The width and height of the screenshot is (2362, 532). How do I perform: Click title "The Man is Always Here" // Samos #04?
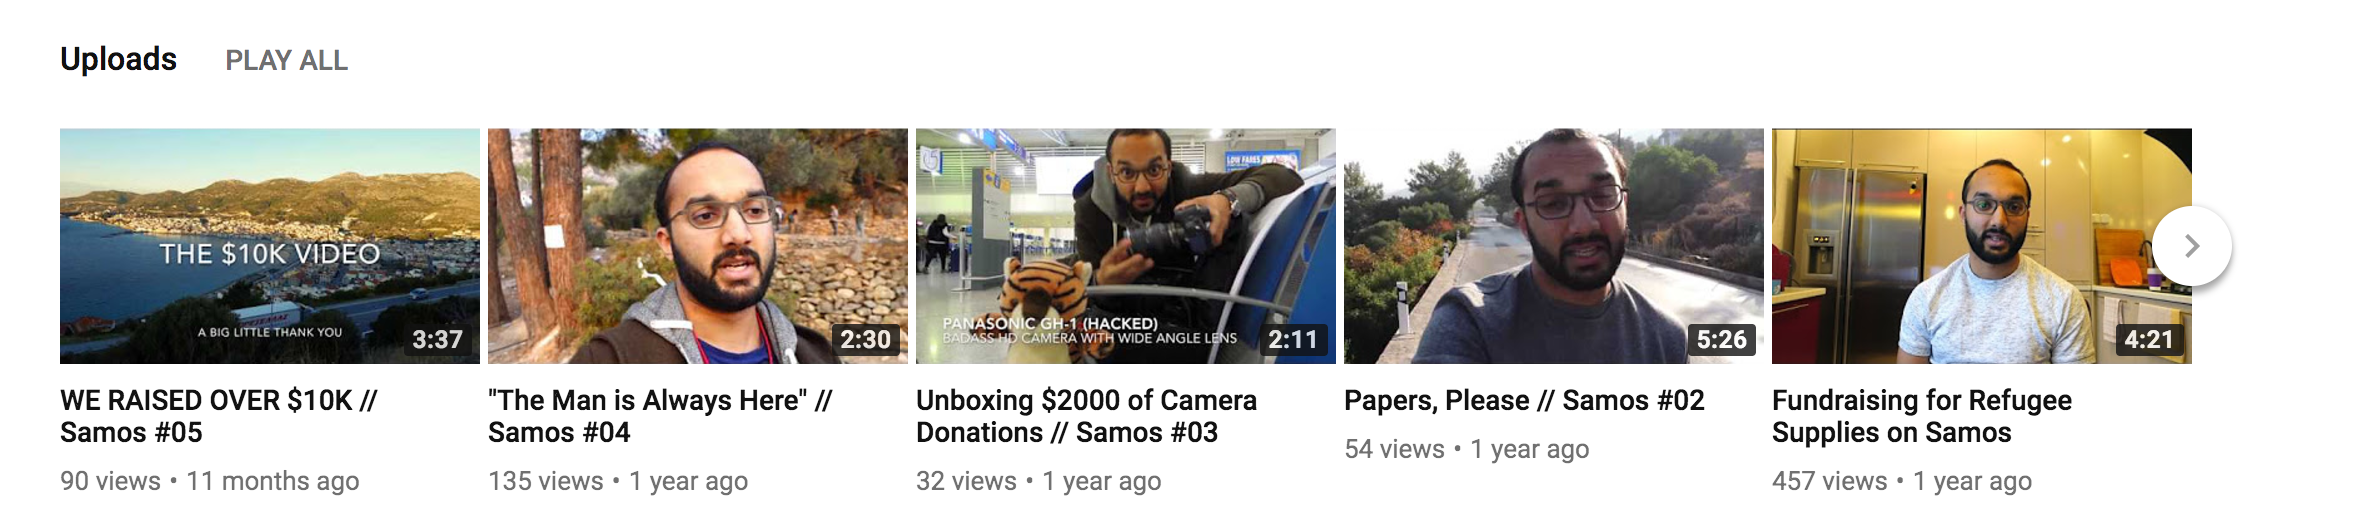[x=660, y=416]
